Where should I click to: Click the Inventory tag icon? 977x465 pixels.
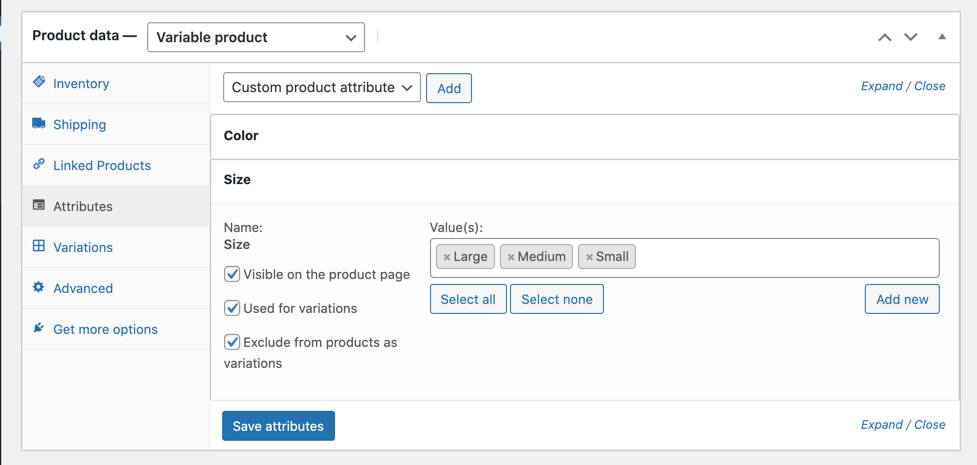(39, 82)
